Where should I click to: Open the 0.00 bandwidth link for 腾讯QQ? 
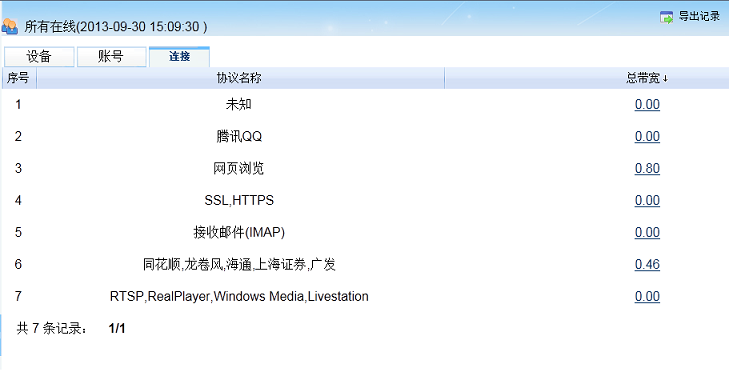647,137
